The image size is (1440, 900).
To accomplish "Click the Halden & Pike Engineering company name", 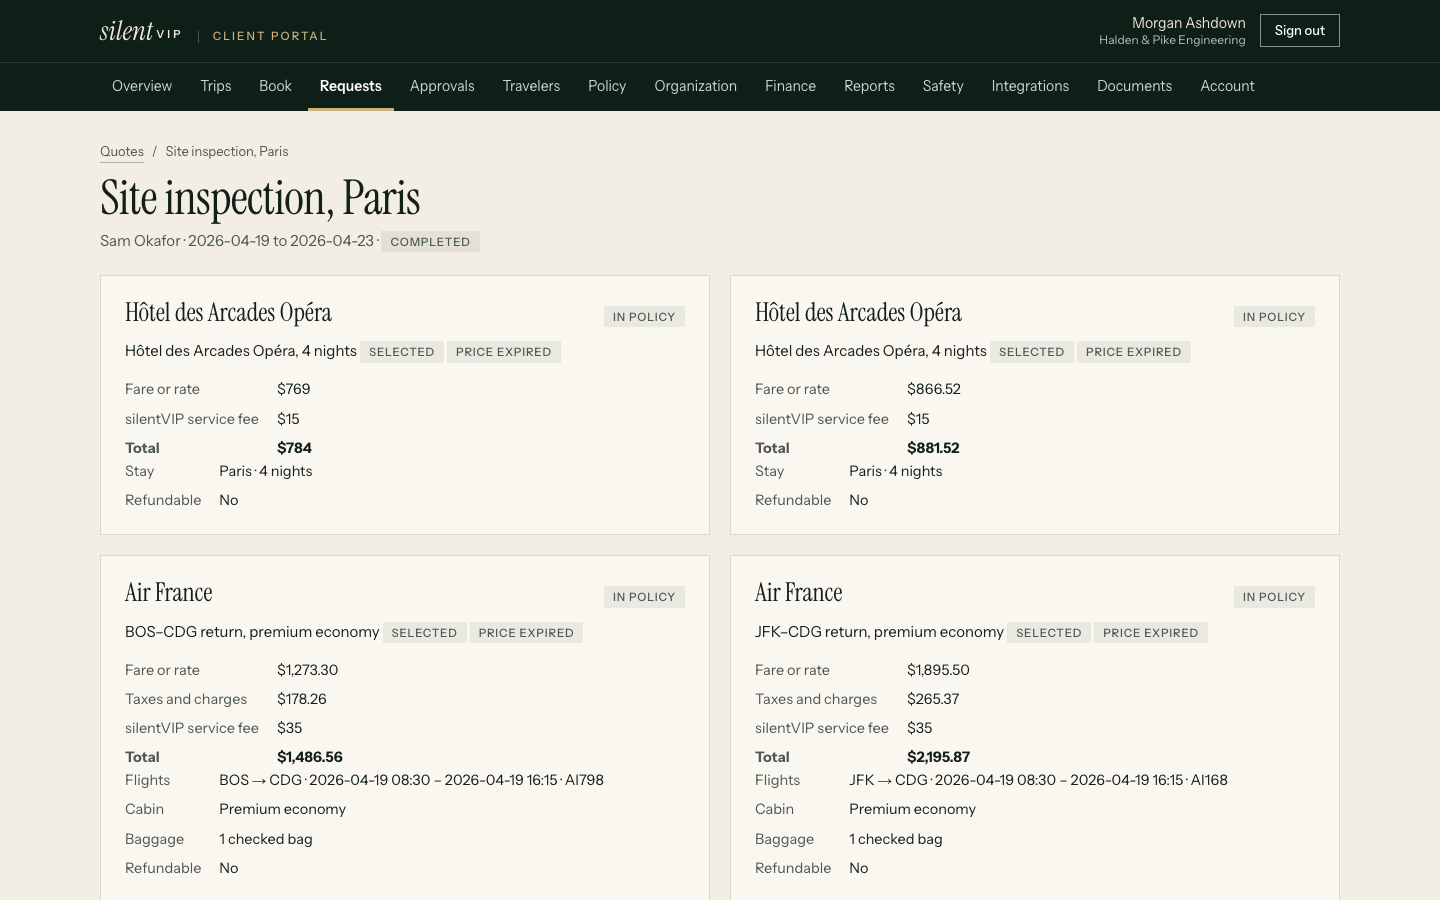I will 1172,40.
